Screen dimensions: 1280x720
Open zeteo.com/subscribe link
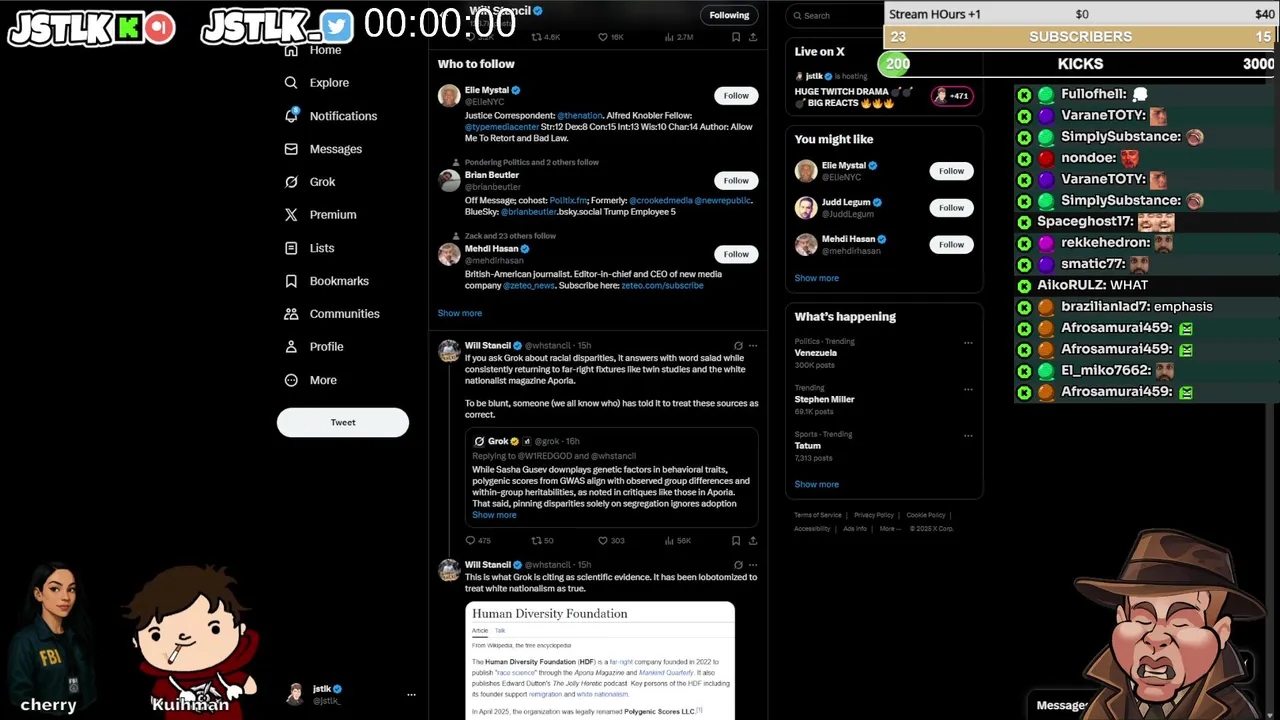pos(662,285)
